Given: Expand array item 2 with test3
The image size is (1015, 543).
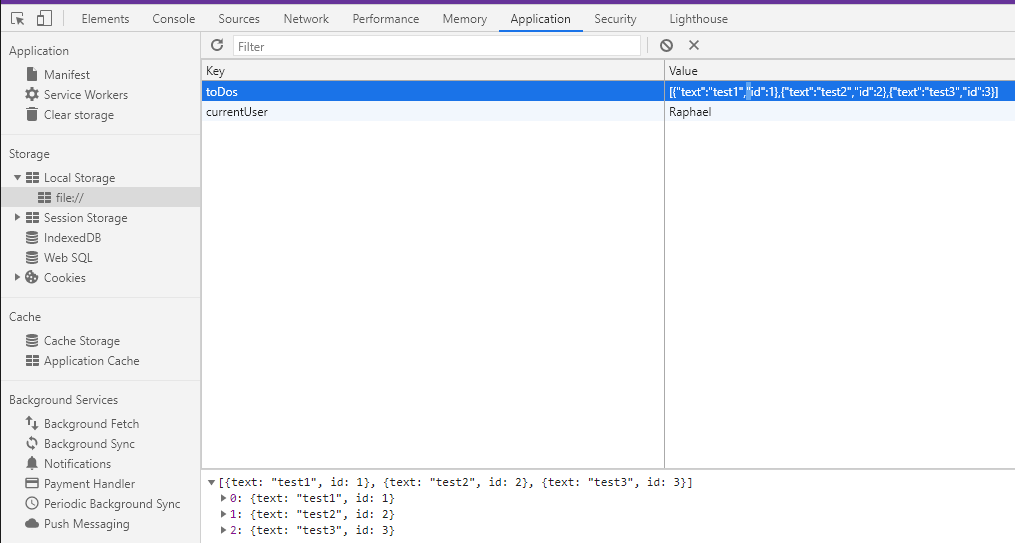Looking at the screenshot, I should pos(223,531).
